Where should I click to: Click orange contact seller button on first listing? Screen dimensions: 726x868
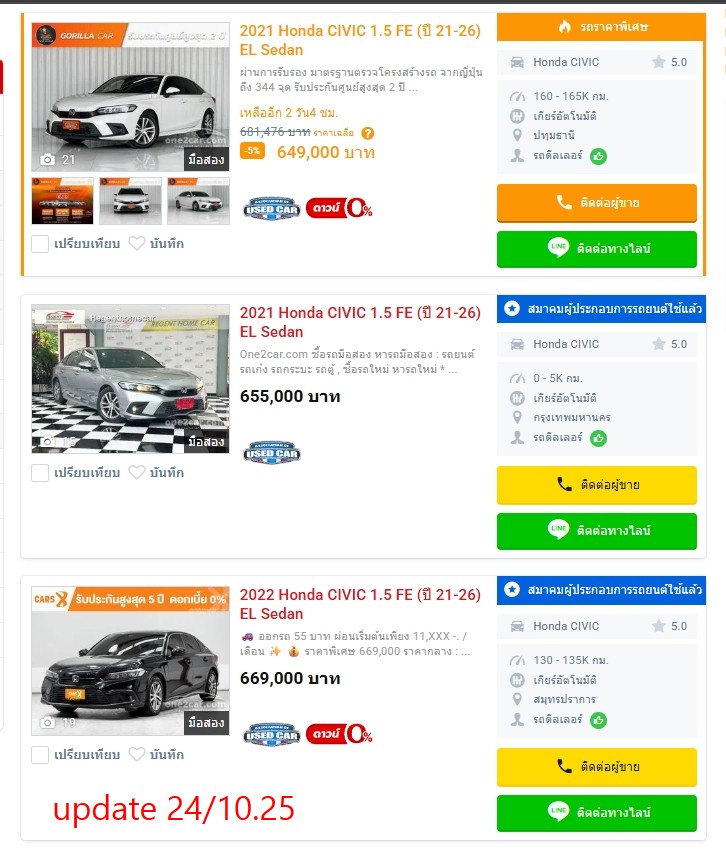click(597, 203)
